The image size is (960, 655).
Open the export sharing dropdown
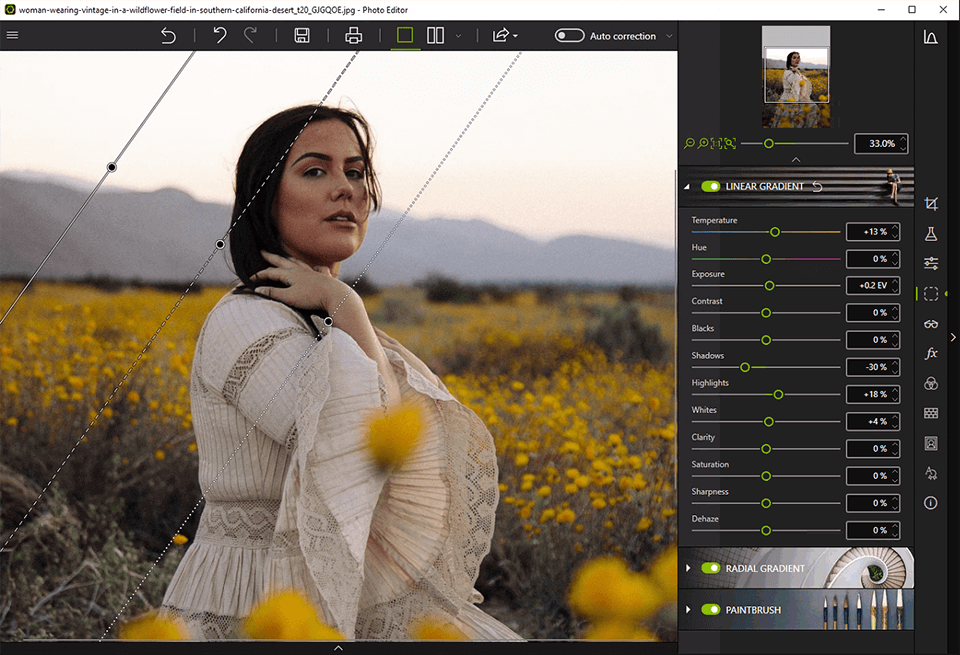click(514, 35)
